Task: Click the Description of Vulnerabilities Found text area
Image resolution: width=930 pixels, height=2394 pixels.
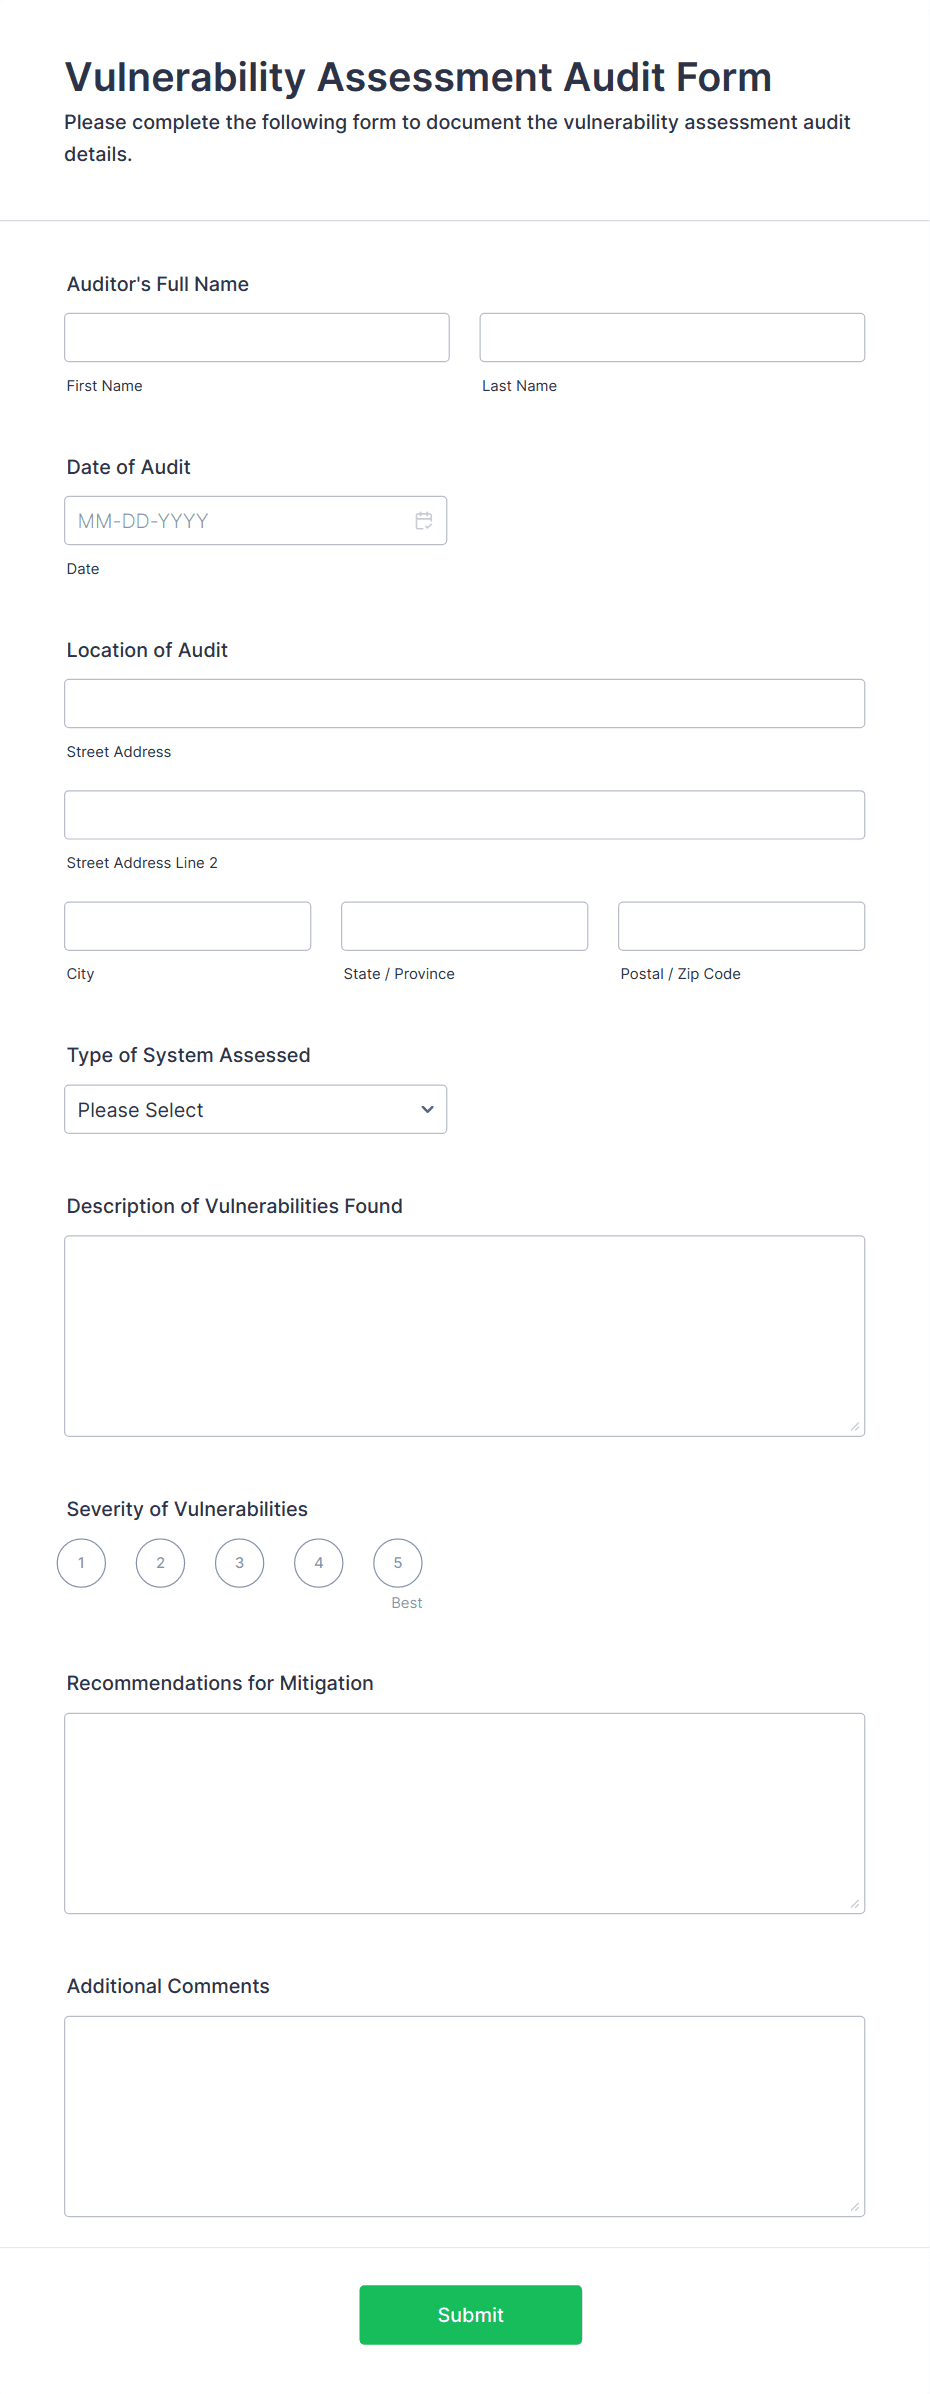Action: 464,1335
